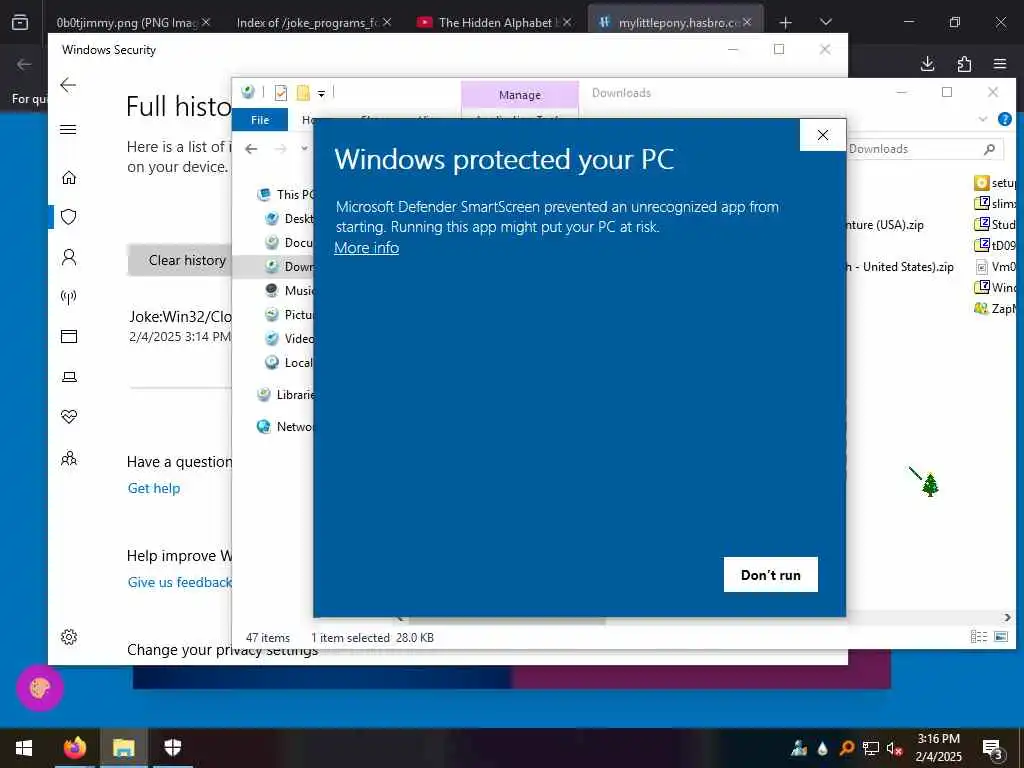Open Account protection person icon
Screen dimensions: 1024x768
(69, 257)
